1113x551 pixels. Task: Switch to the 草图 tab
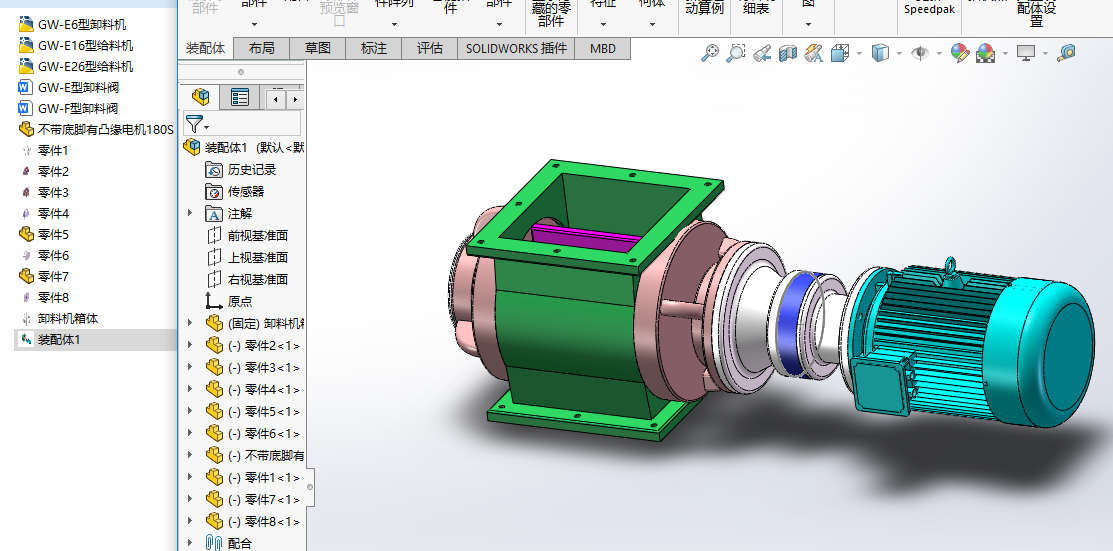tap(318, 48)
